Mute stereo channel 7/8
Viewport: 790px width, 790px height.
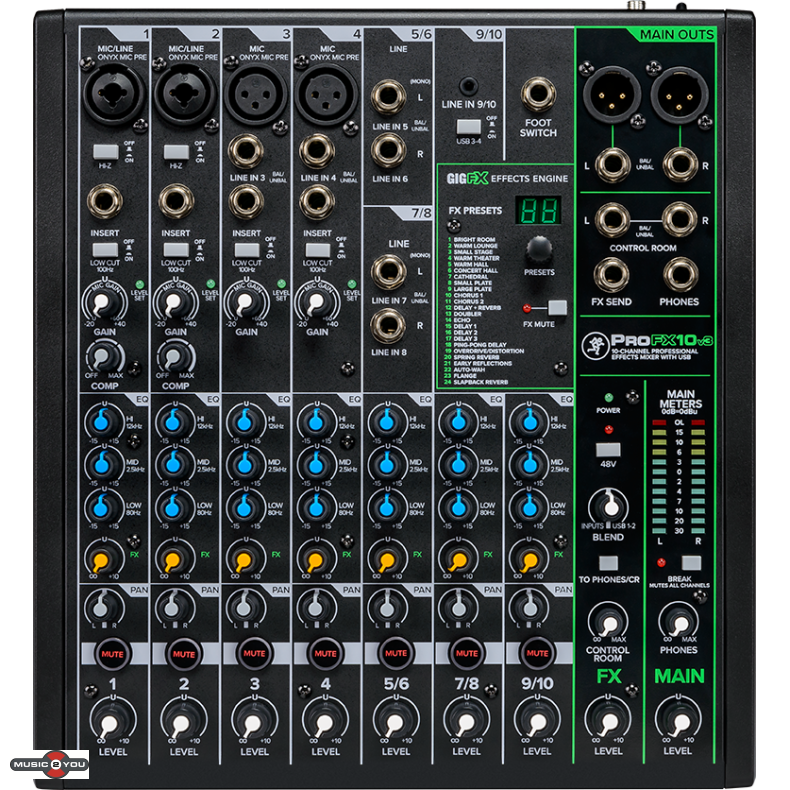click(x=467, y=653)
